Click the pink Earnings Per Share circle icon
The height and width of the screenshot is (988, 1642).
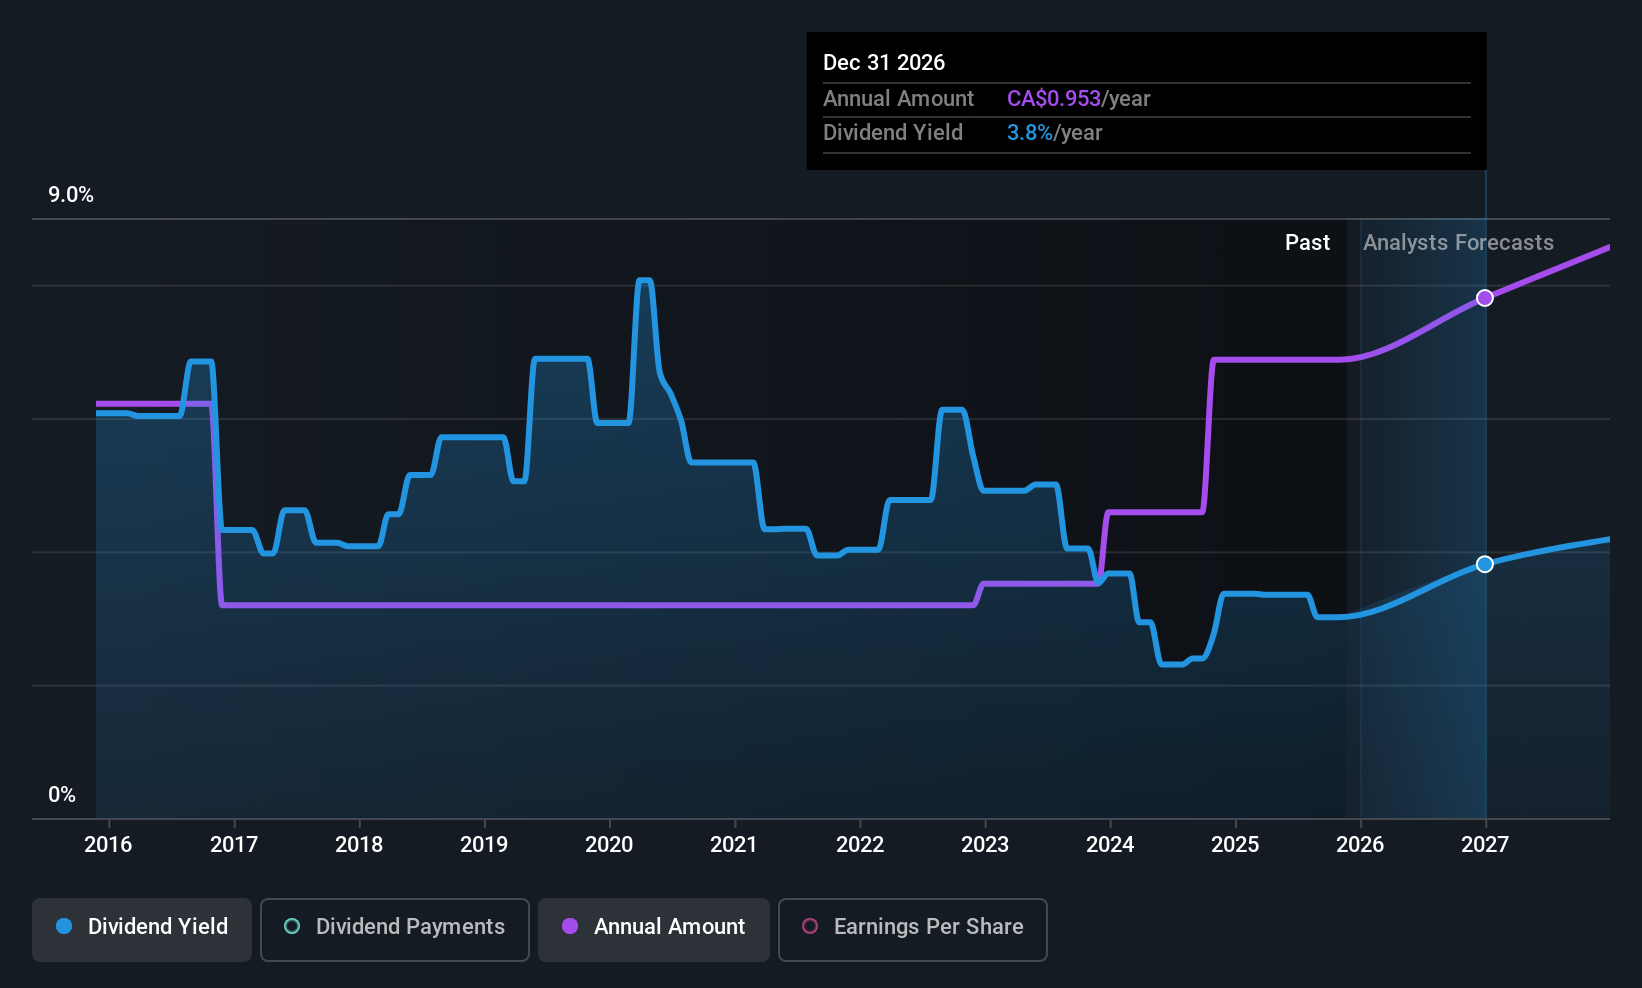[x=810, y=927]
